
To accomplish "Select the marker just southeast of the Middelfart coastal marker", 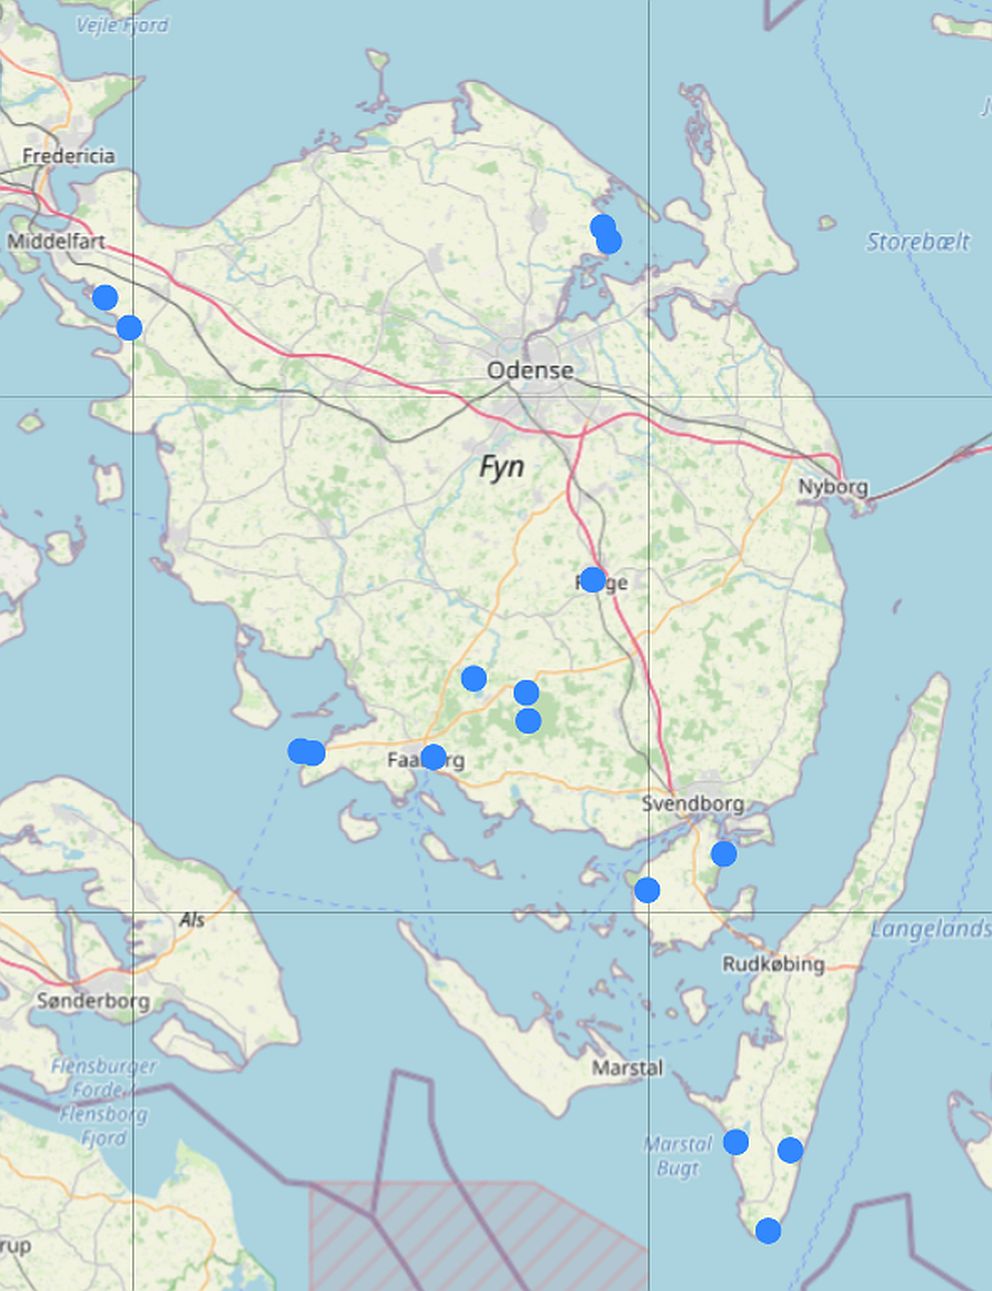I will (129, 327).
